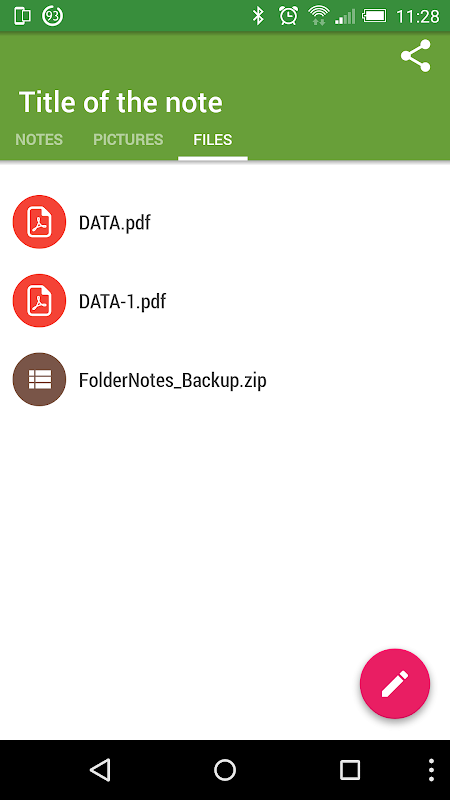The height and width of the screenshot is (800, 450).
Task: Tap the Wi-Fi signal status icon
Action: click(318, 16)
